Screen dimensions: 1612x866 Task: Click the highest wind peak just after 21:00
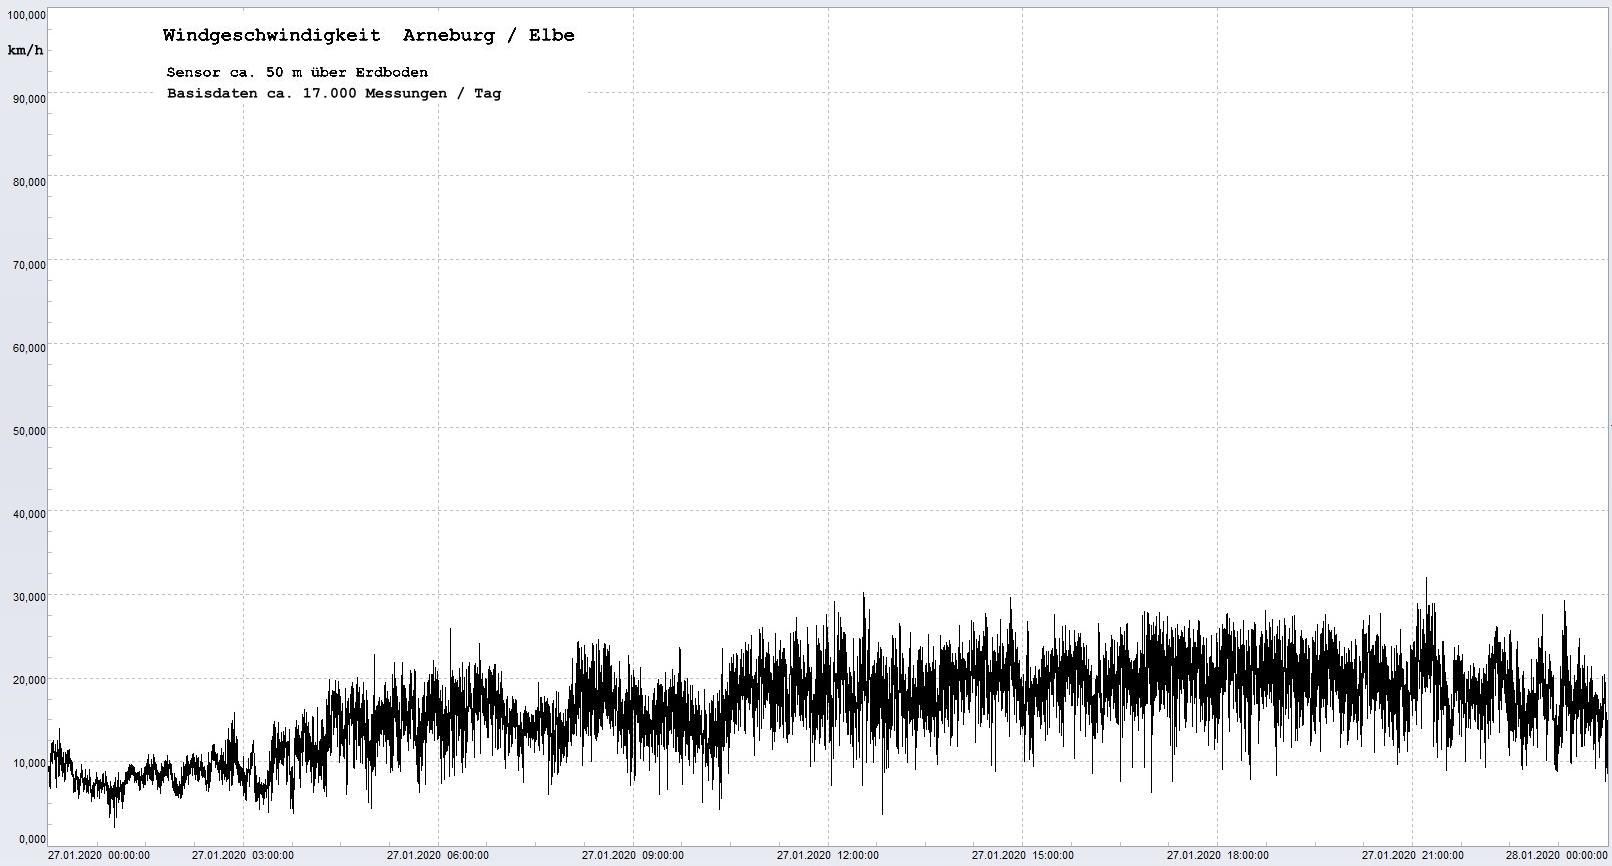(x=1426, y=580)
